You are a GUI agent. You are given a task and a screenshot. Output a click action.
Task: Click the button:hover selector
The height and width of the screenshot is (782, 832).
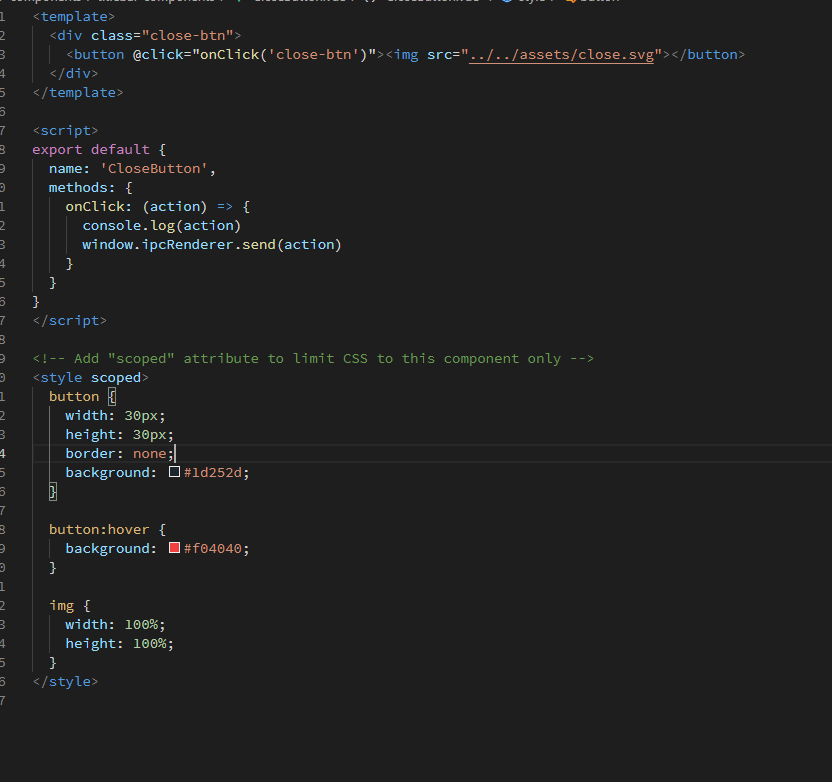pos(95,529)
